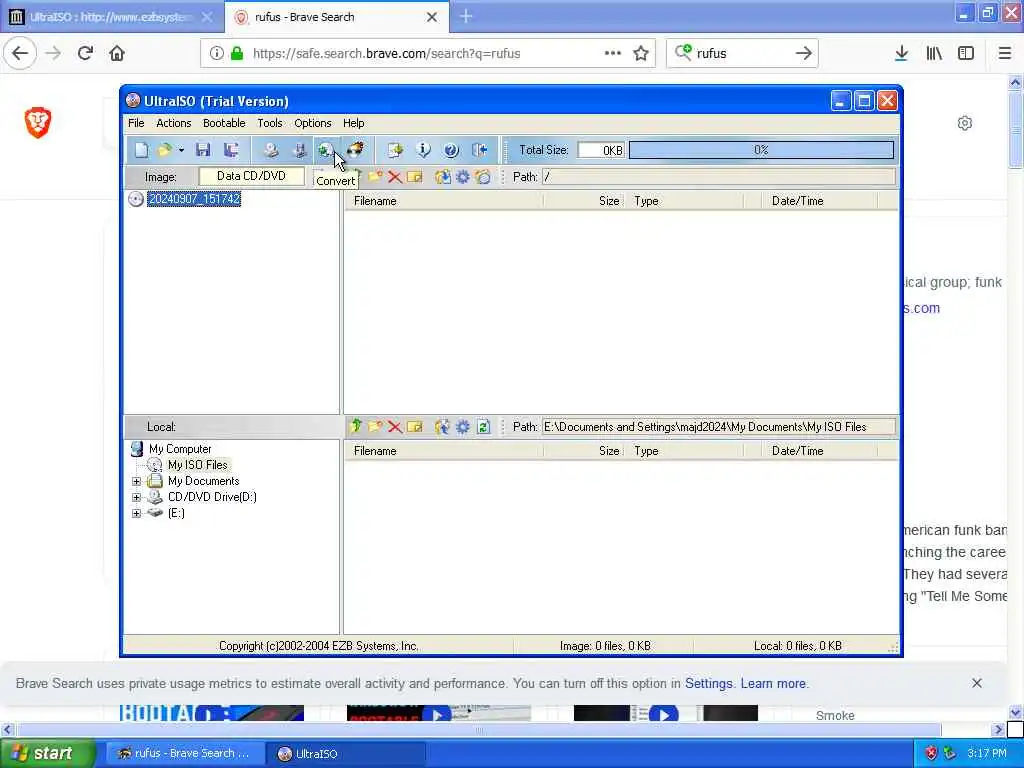Screen dimensions: 1024x768
Task: Expand the CD/DVD Drive(D:) tree node
Action: pos(136,497)
